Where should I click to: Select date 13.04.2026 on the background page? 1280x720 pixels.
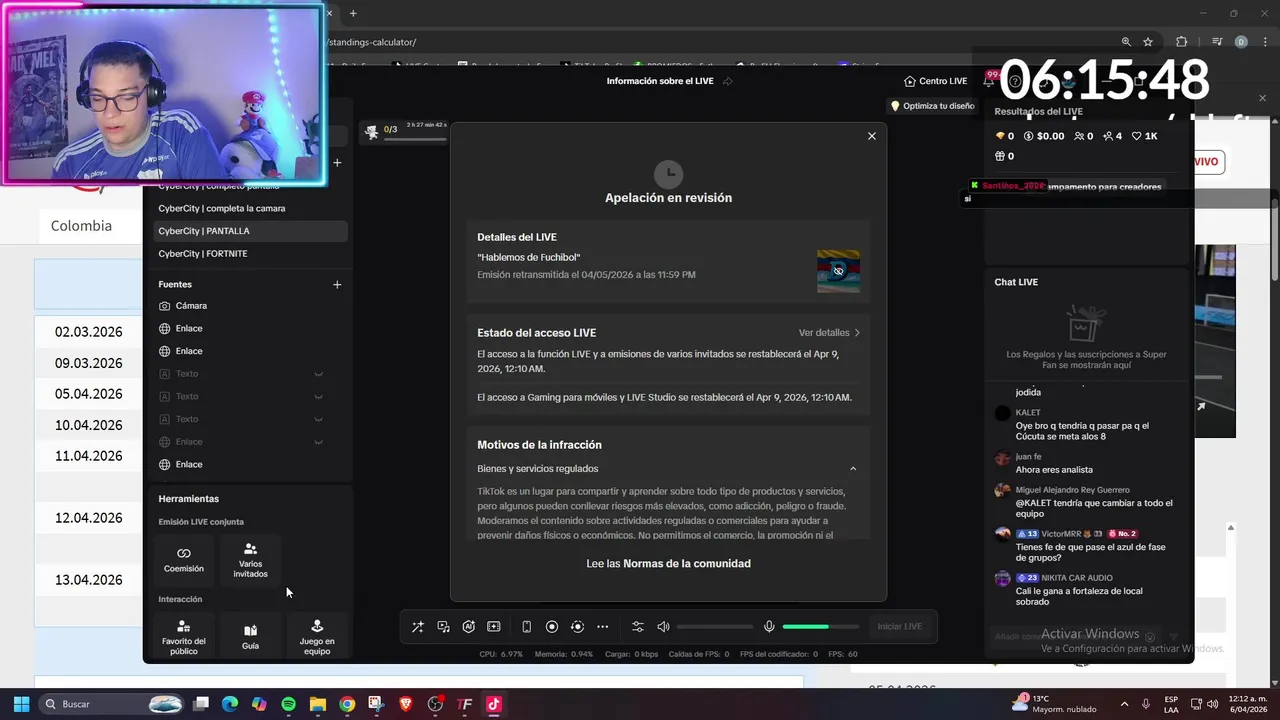point(89,580)
